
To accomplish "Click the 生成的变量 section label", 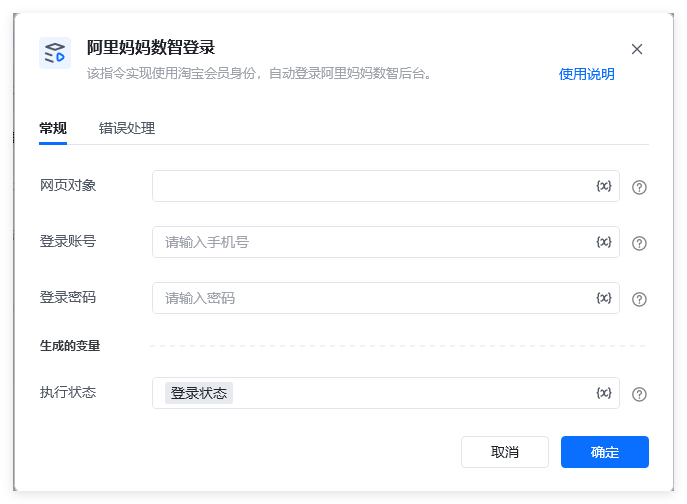I will tap(70, 346).
